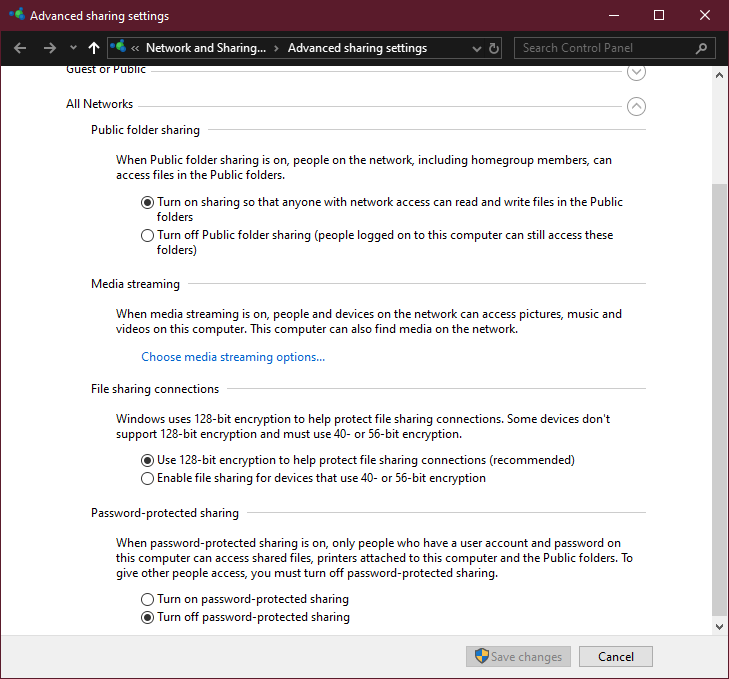Select Turn on password-protected sharing
Screen dimensions: 729x679
147,599
